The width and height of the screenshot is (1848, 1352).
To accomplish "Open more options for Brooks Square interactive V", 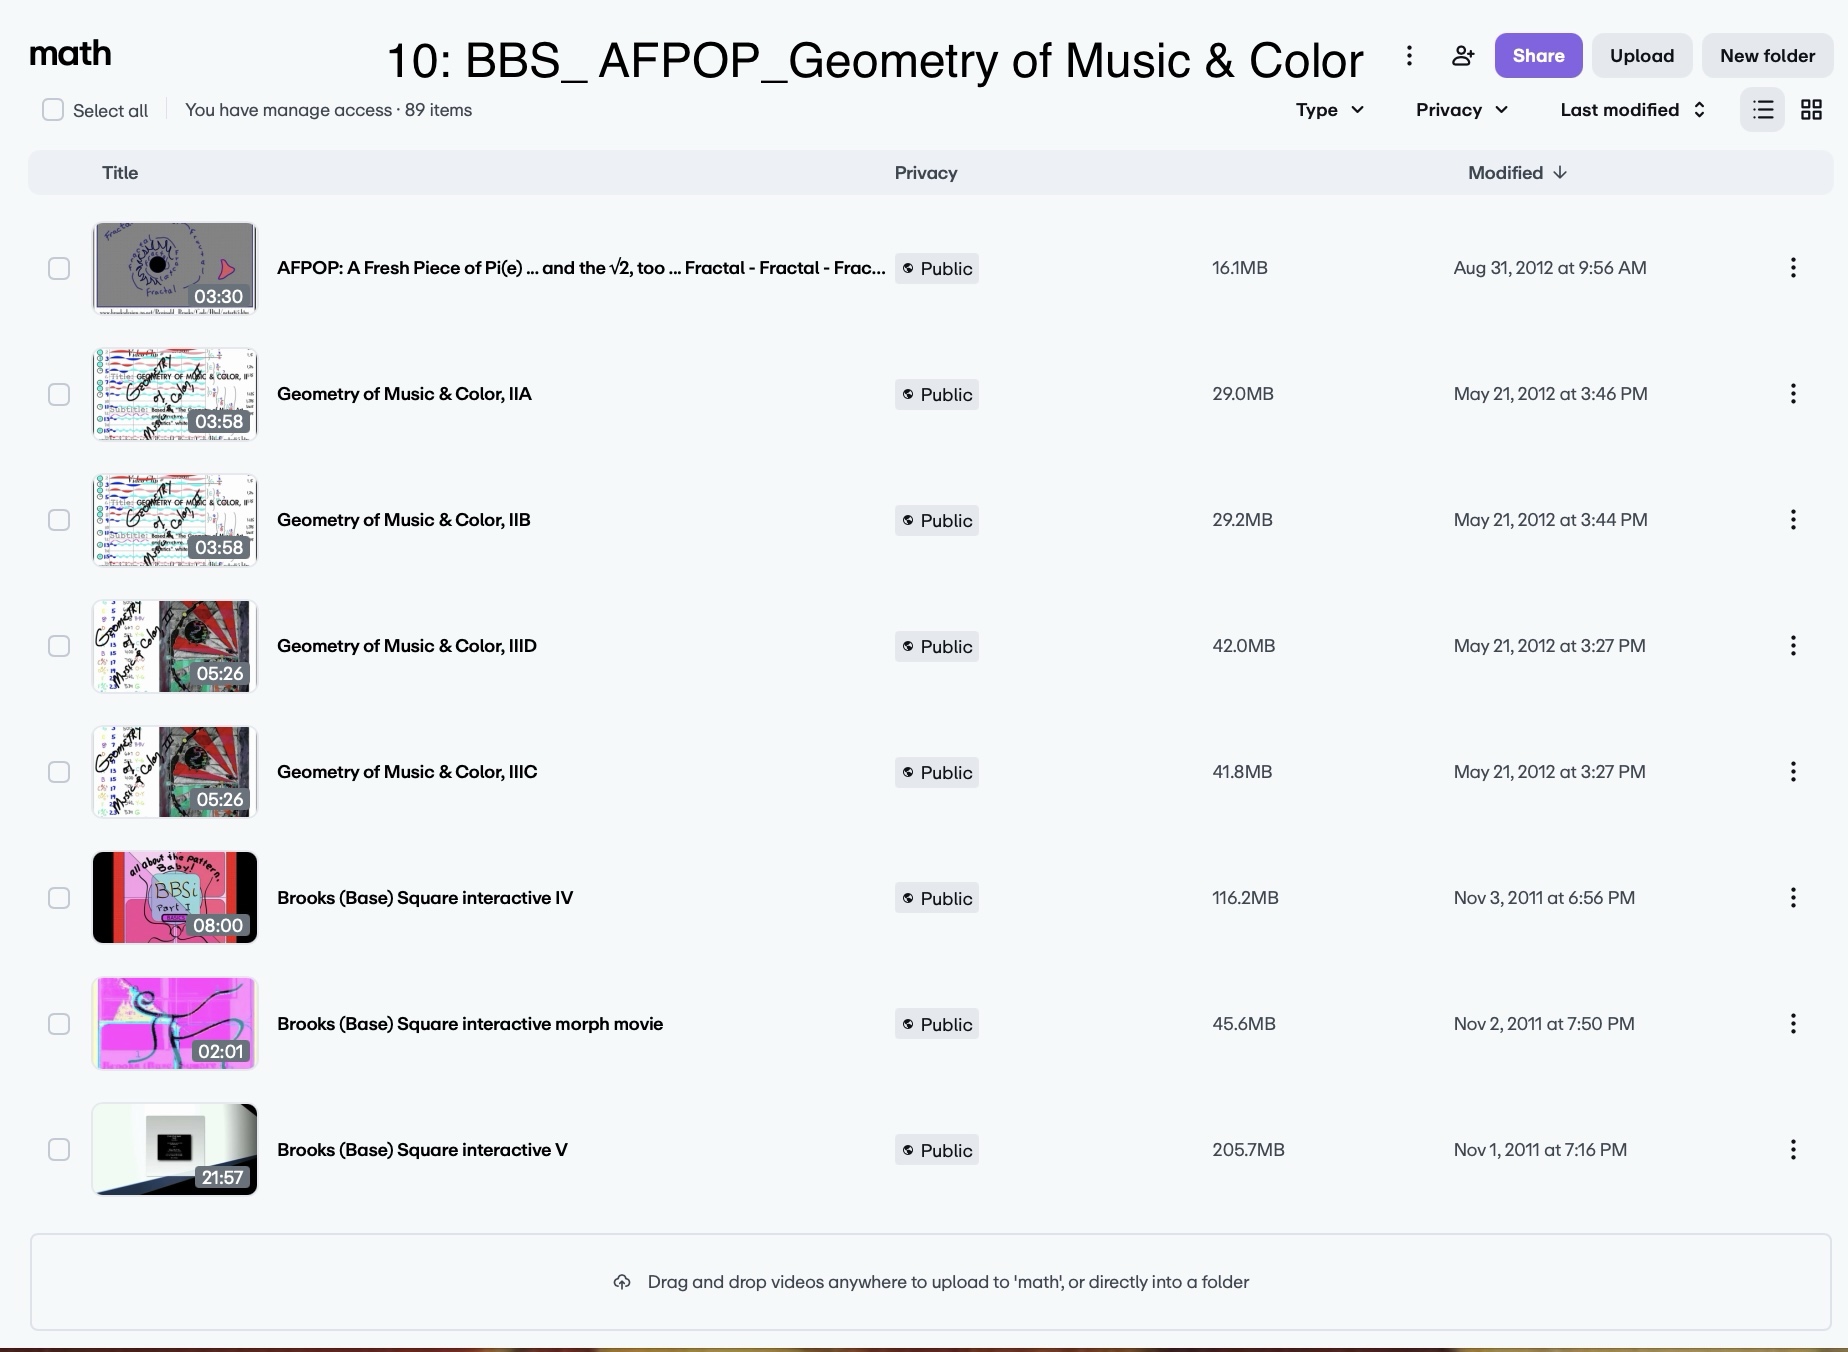I will pos(1793,1150).
